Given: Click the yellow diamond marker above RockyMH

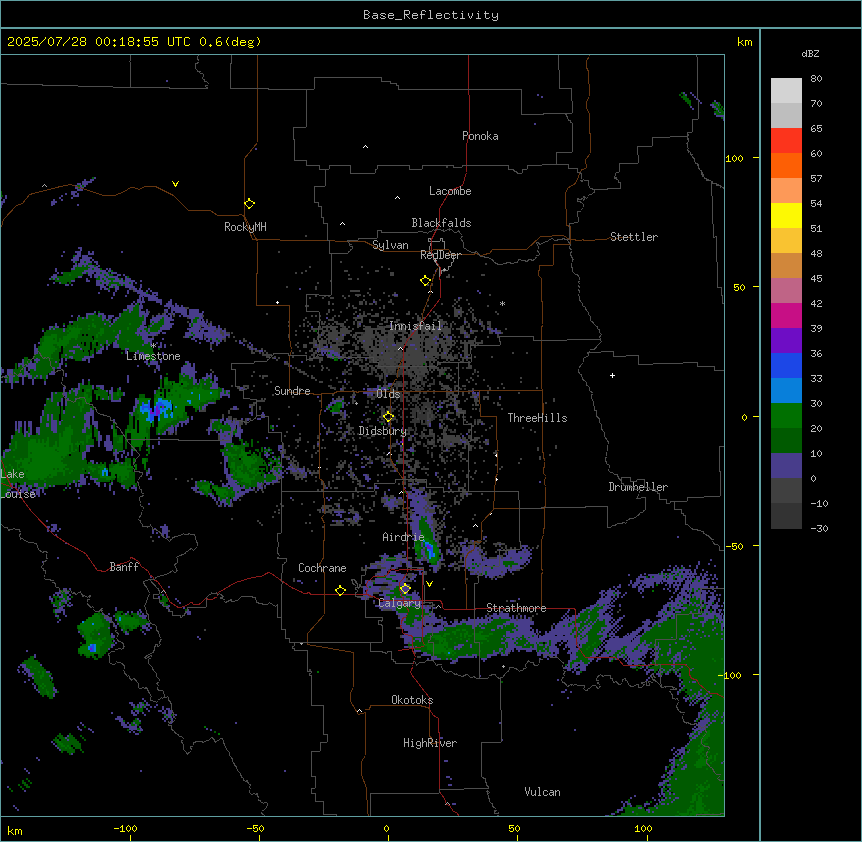Looking at the screenshot, I should [249, 204].
